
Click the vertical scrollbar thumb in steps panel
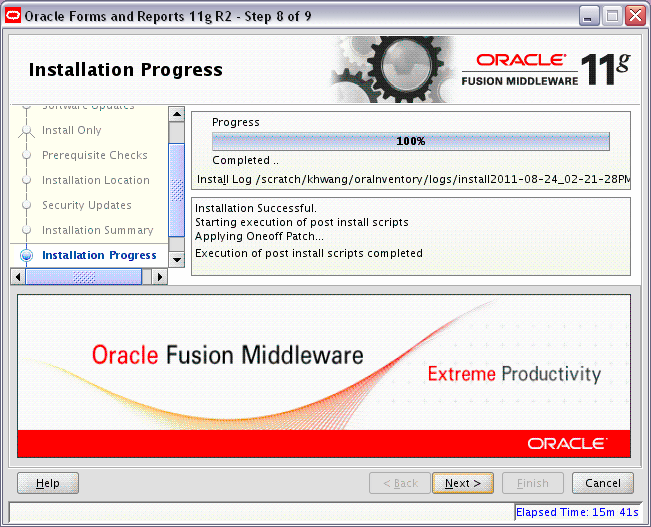point(177,190)
